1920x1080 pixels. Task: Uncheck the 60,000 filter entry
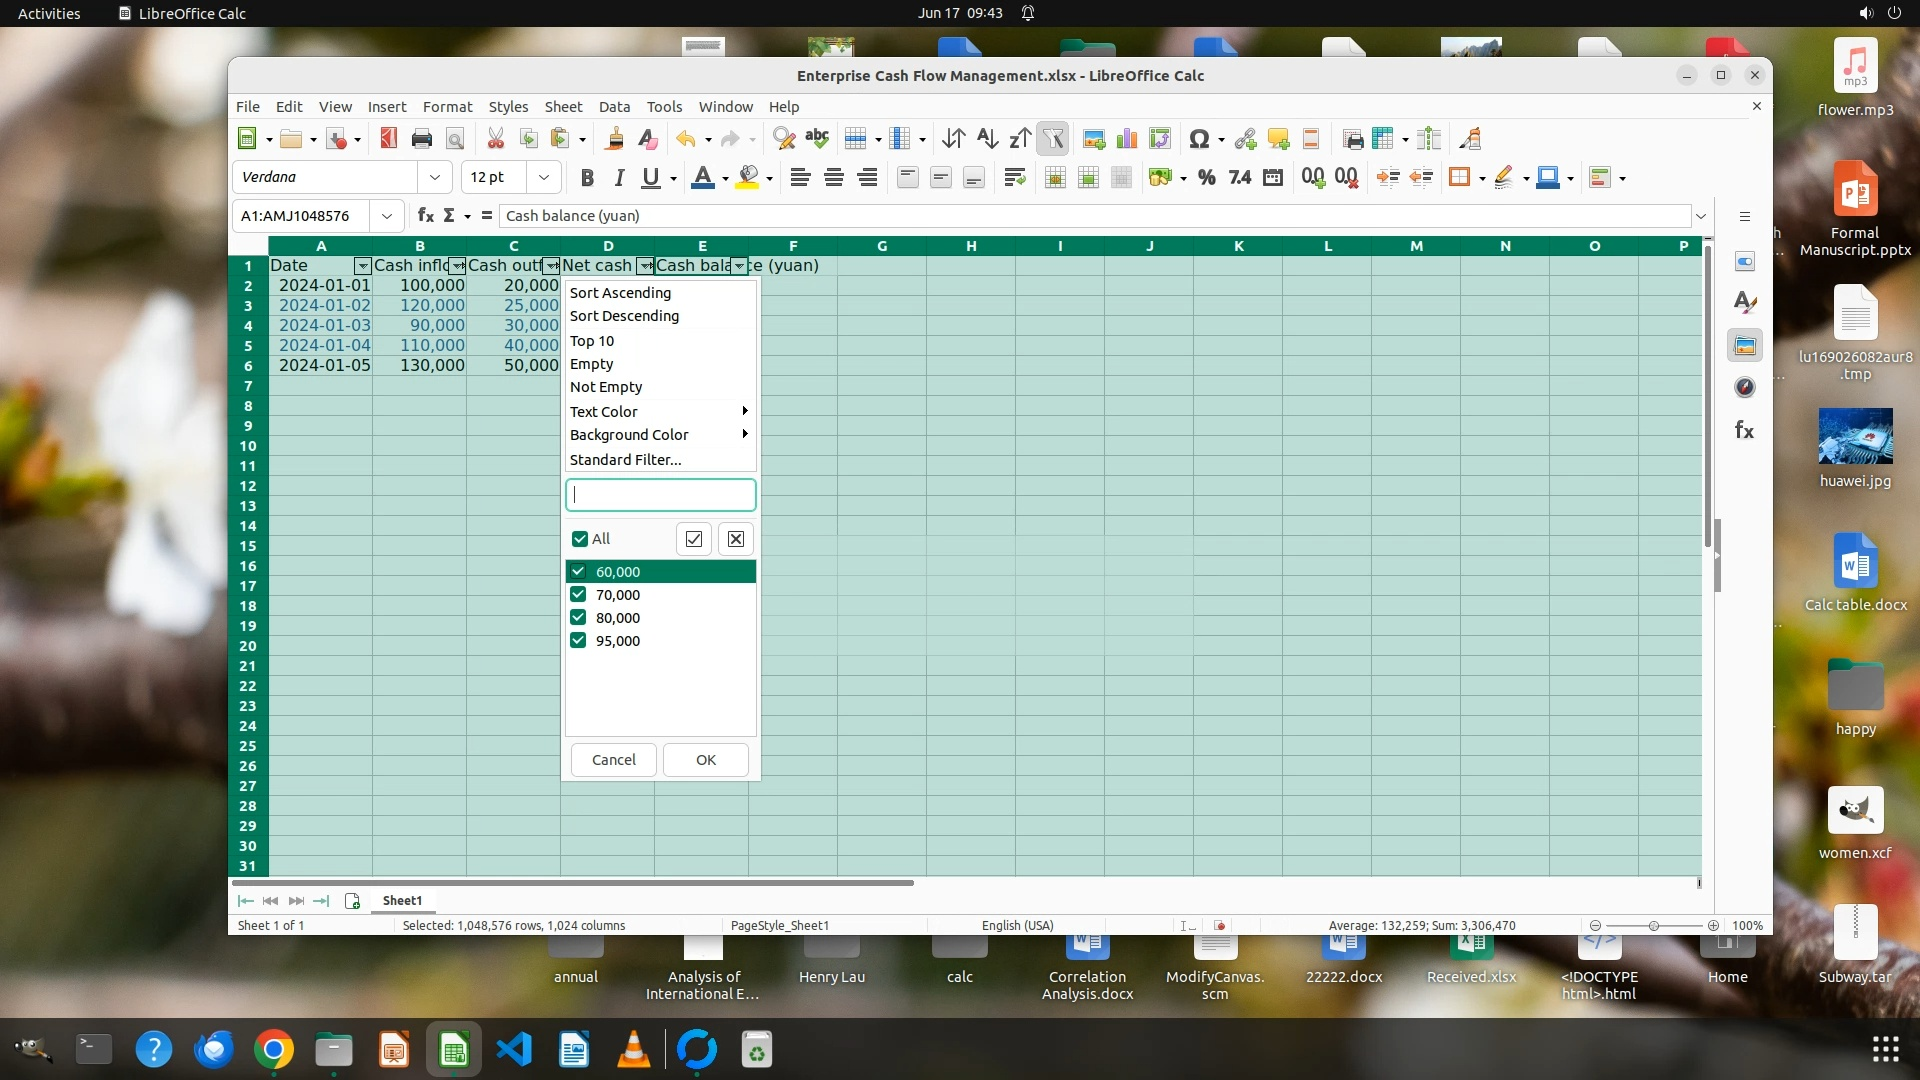pos(578,572)
